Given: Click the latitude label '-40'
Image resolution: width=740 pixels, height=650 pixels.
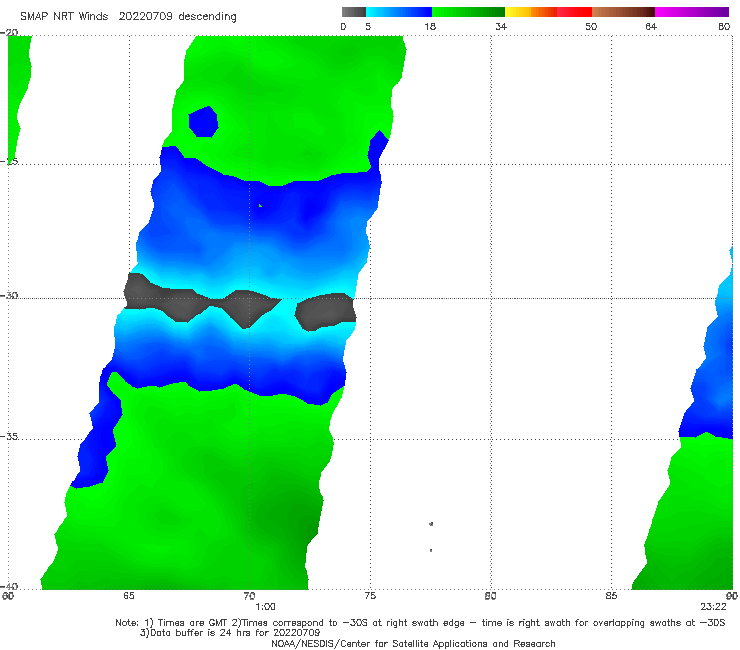Looking at the screenshot, I should 9,587.
